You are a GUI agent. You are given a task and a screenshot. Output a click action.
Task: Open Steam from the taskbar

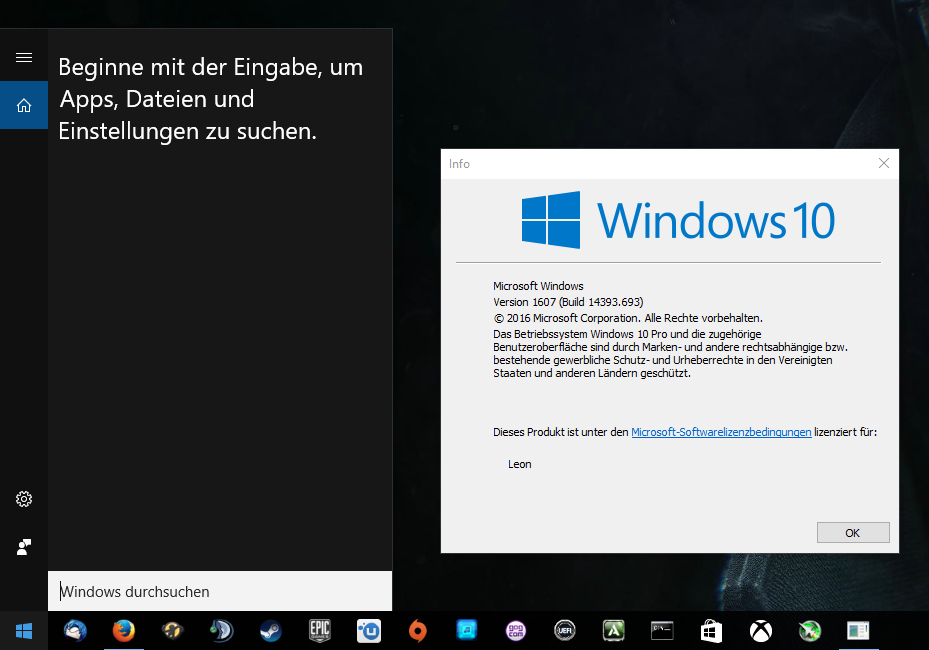click(x=271, y=631)
